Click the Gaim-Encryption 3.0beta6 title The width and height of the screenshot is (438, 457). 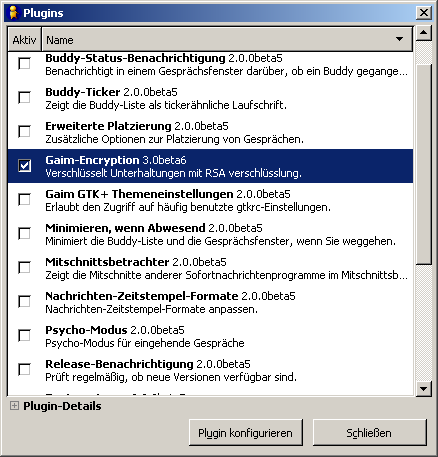pos(116,160)
